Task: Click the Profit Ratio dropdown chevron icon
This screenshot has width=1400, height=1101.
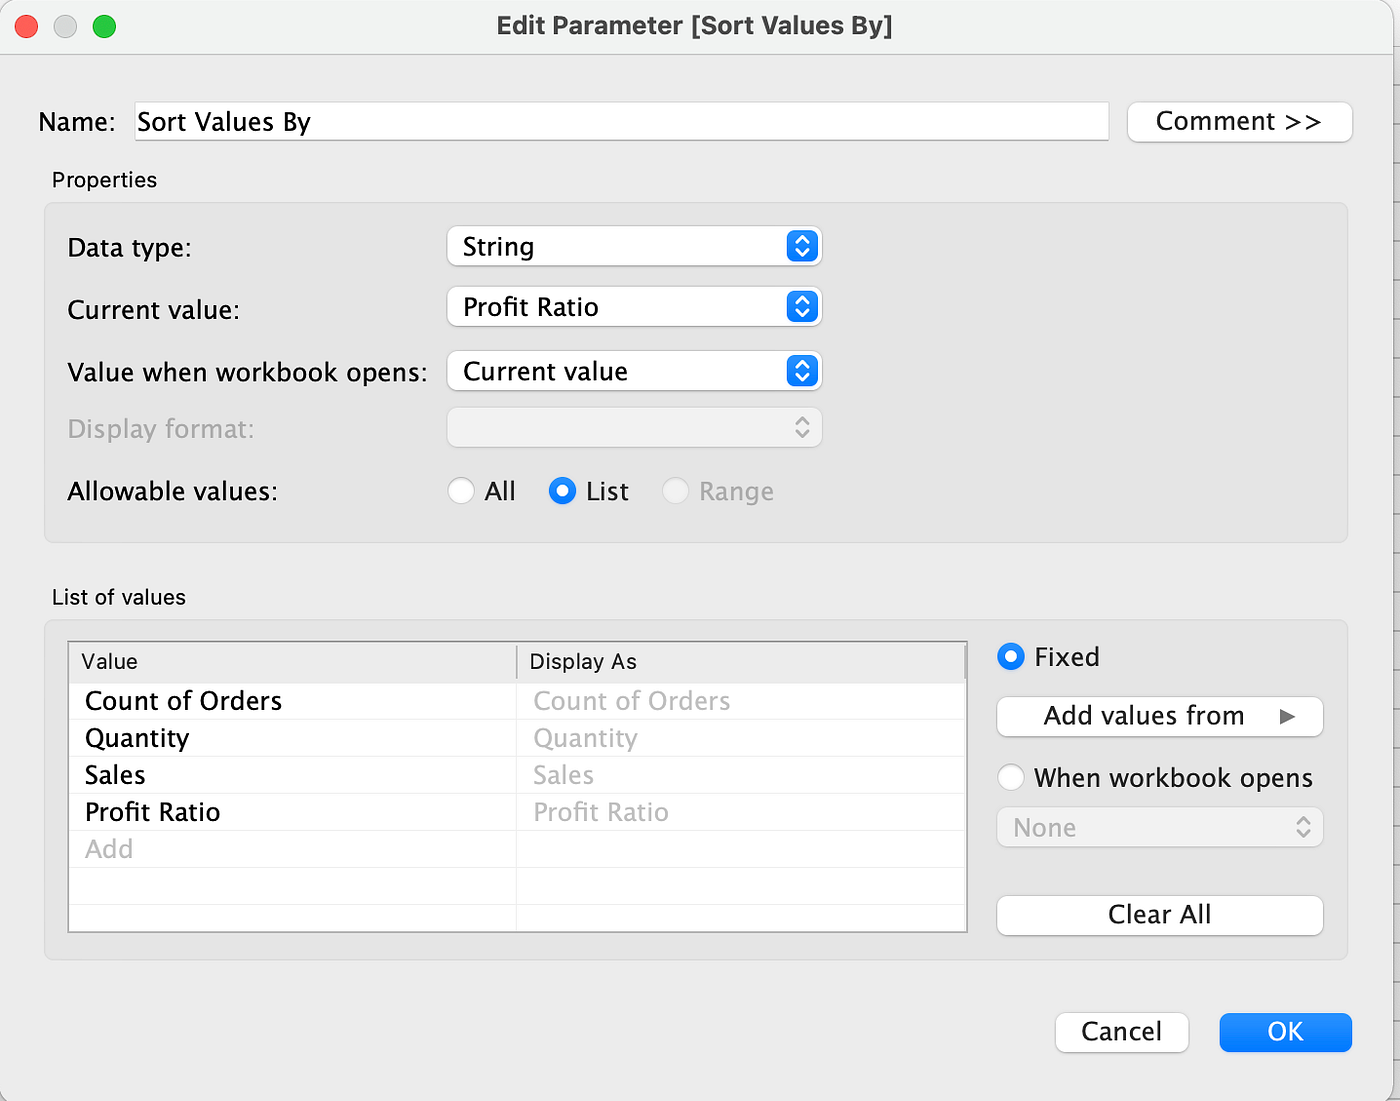Action: 802,307
